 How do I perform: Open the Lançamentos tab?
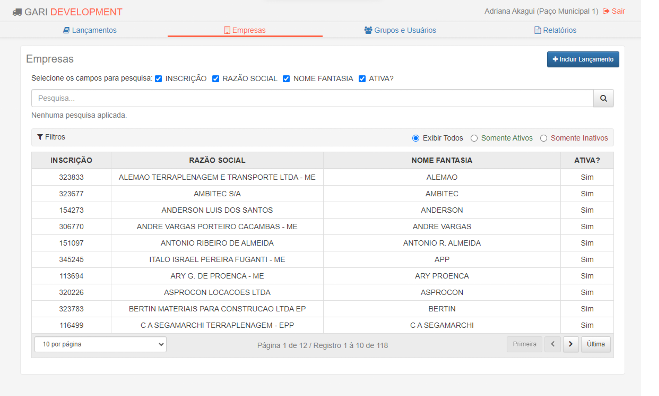coord(90,30)
